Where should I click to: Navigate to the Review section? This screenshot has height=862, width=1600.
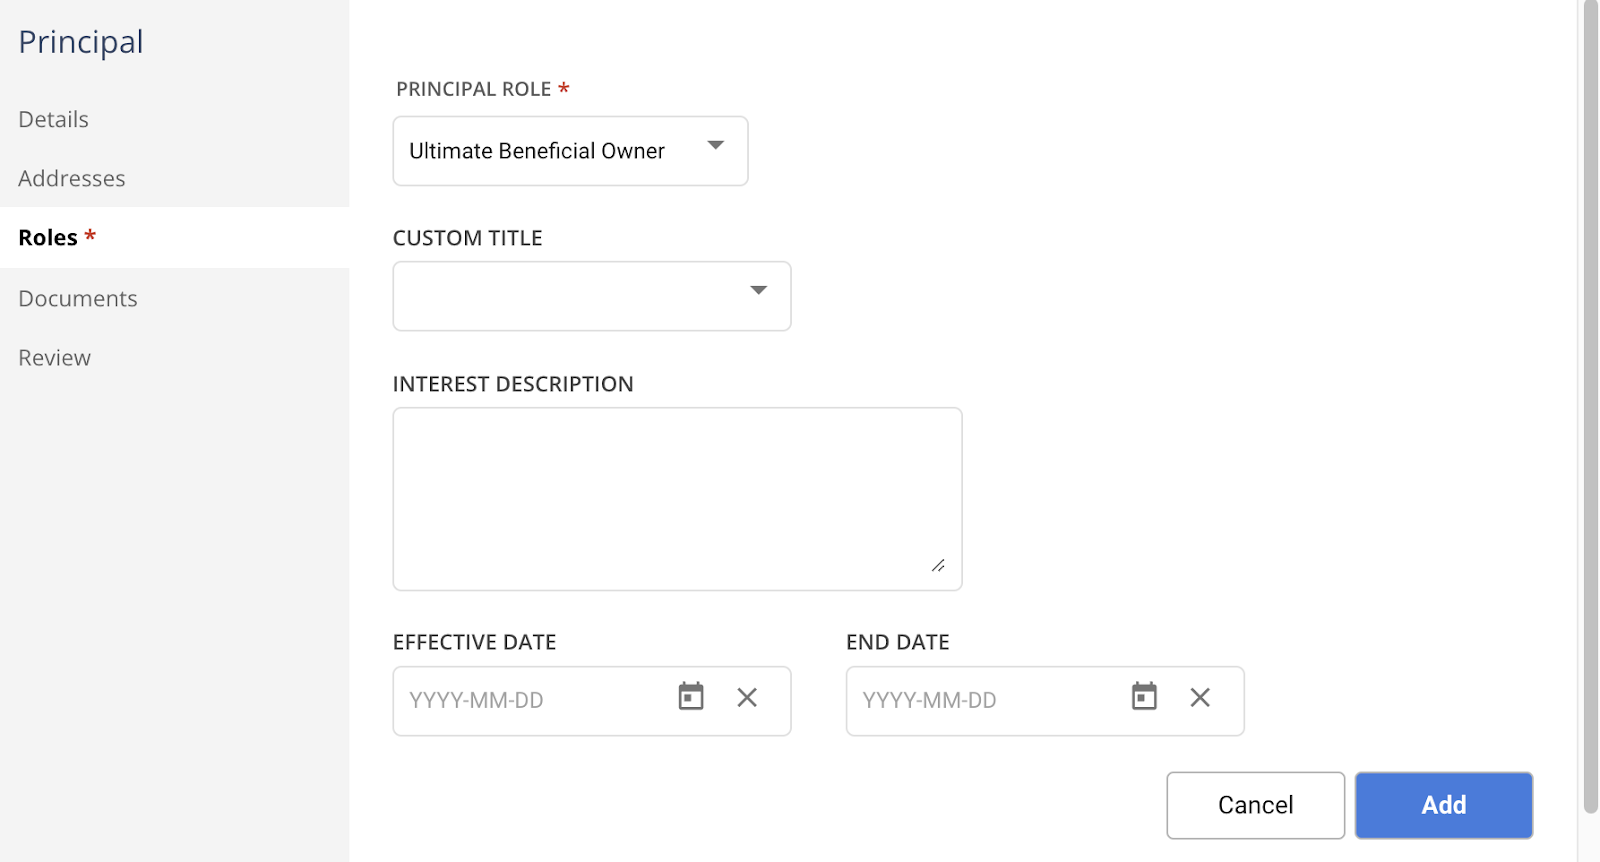[x=55, y=358]
